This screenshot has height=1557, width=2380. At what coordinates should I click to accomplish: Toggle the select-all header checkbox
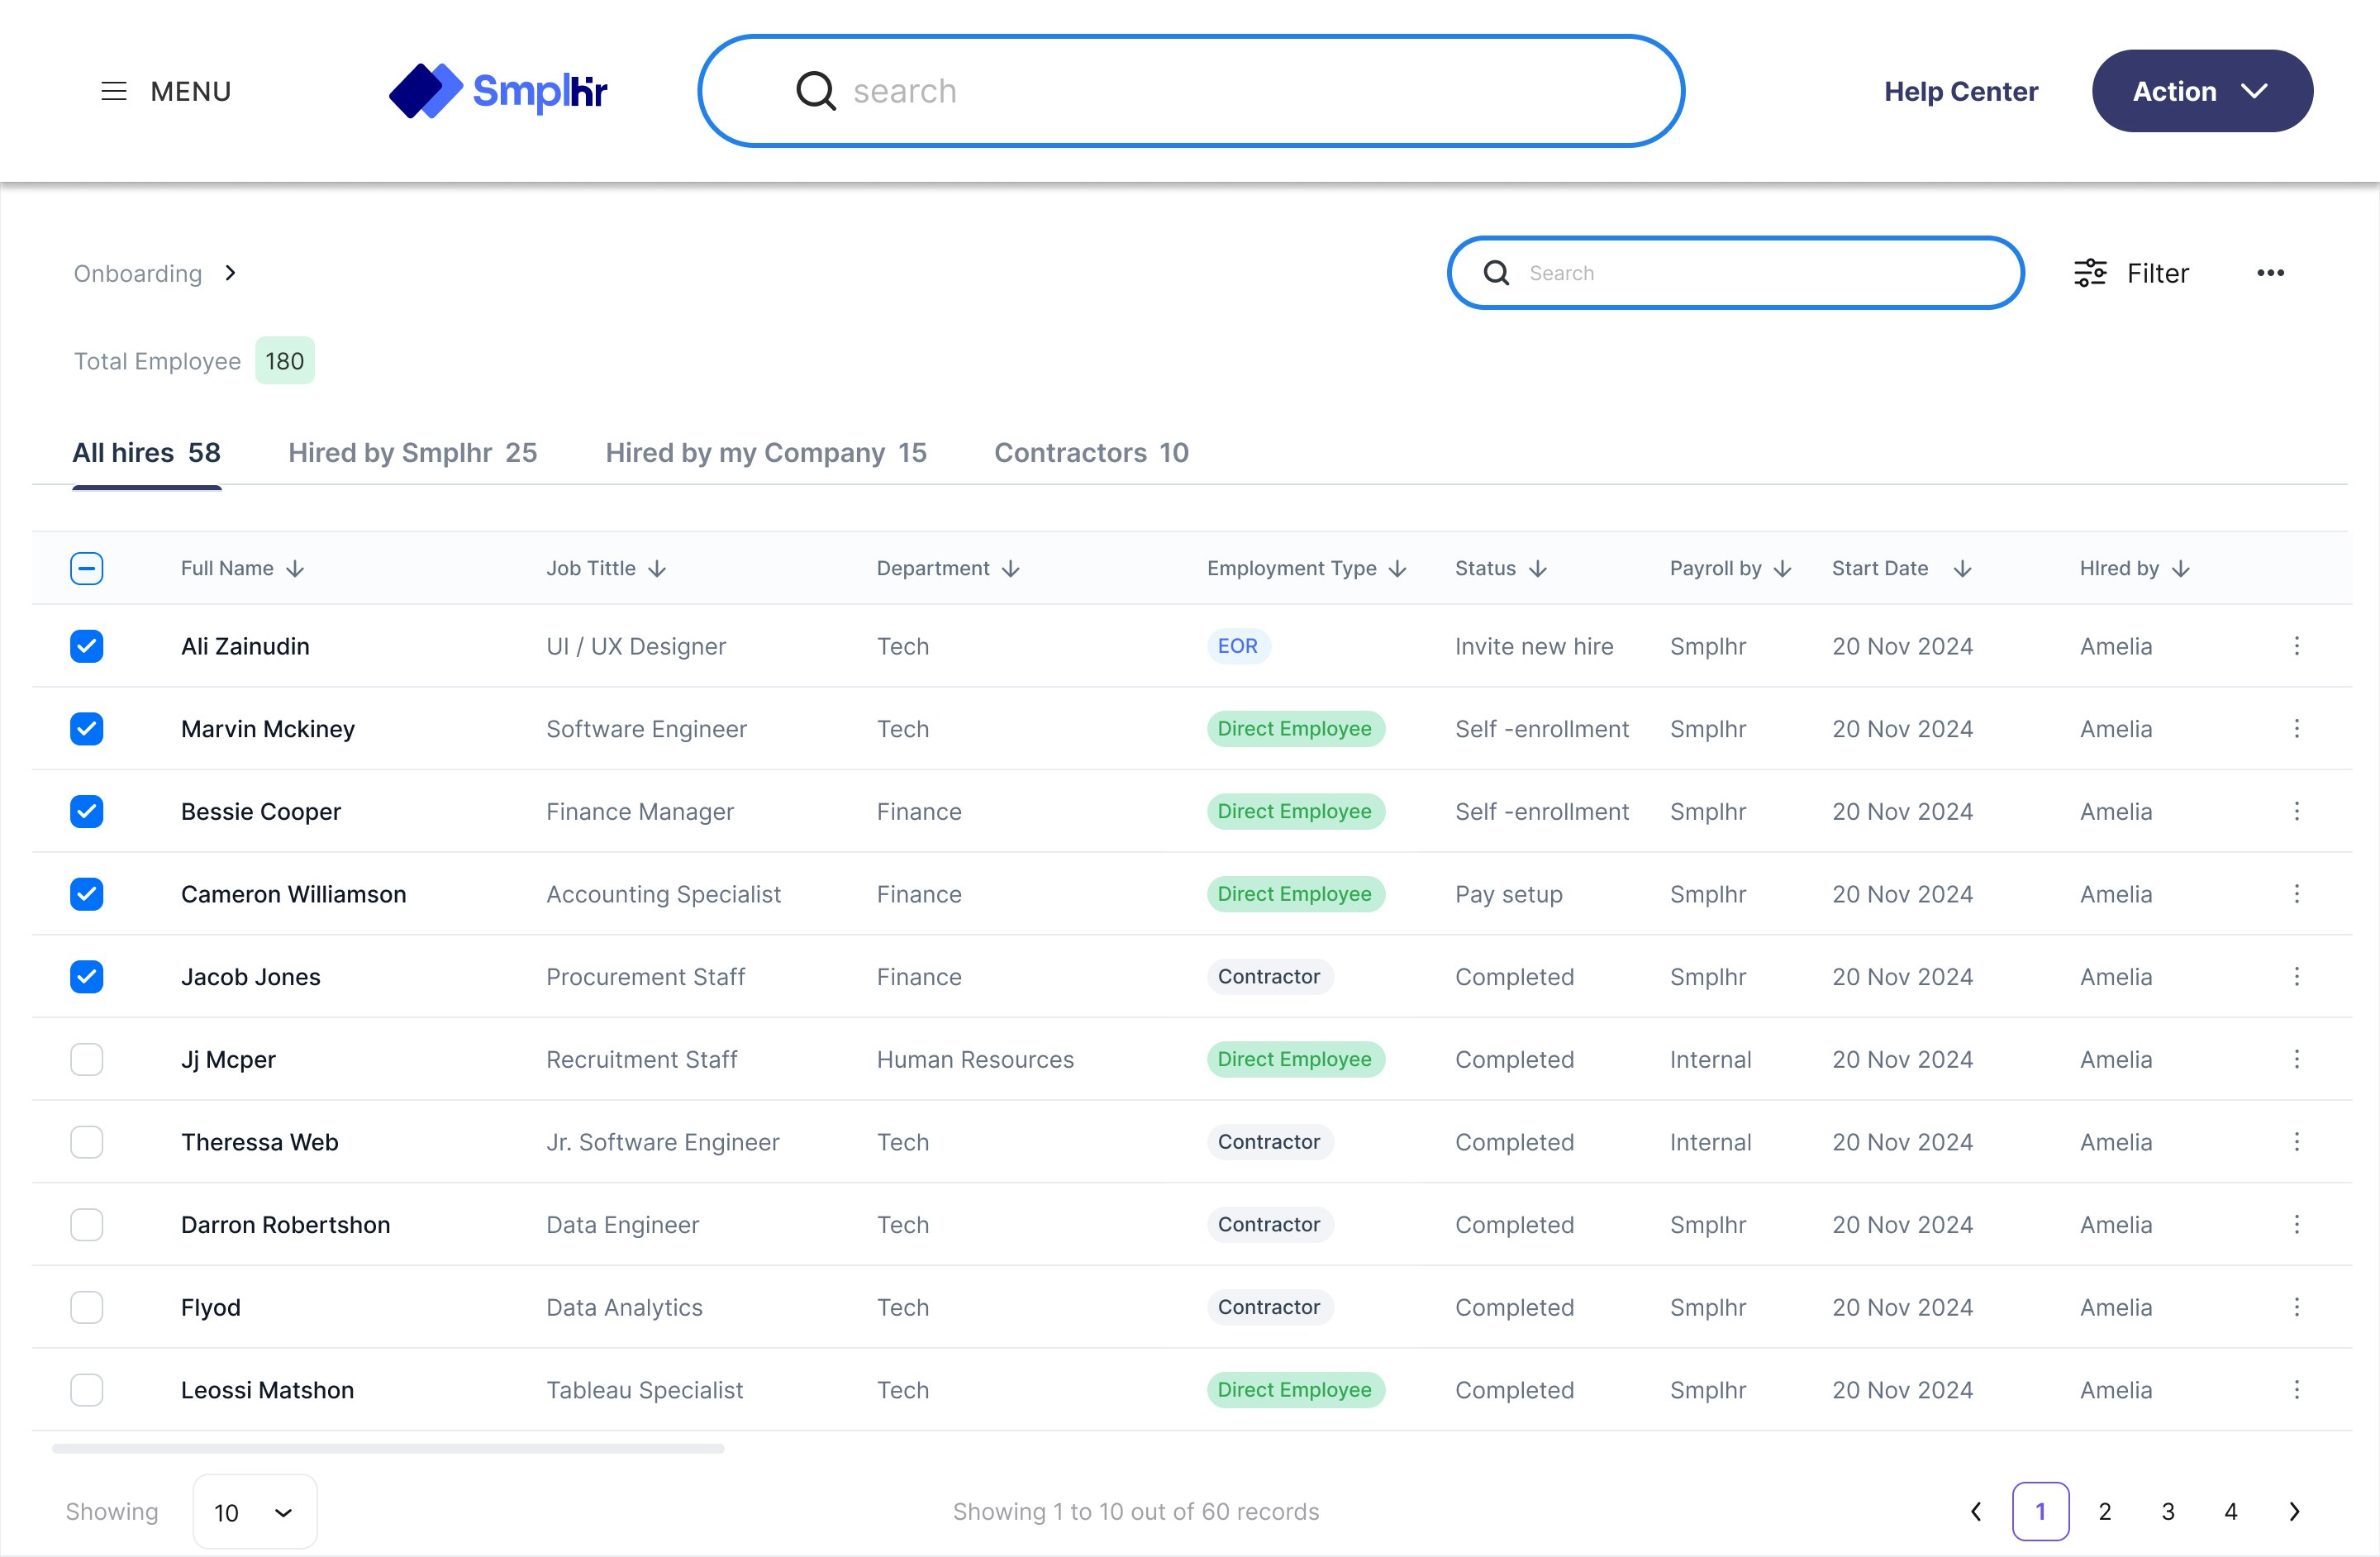pos(87,569)
